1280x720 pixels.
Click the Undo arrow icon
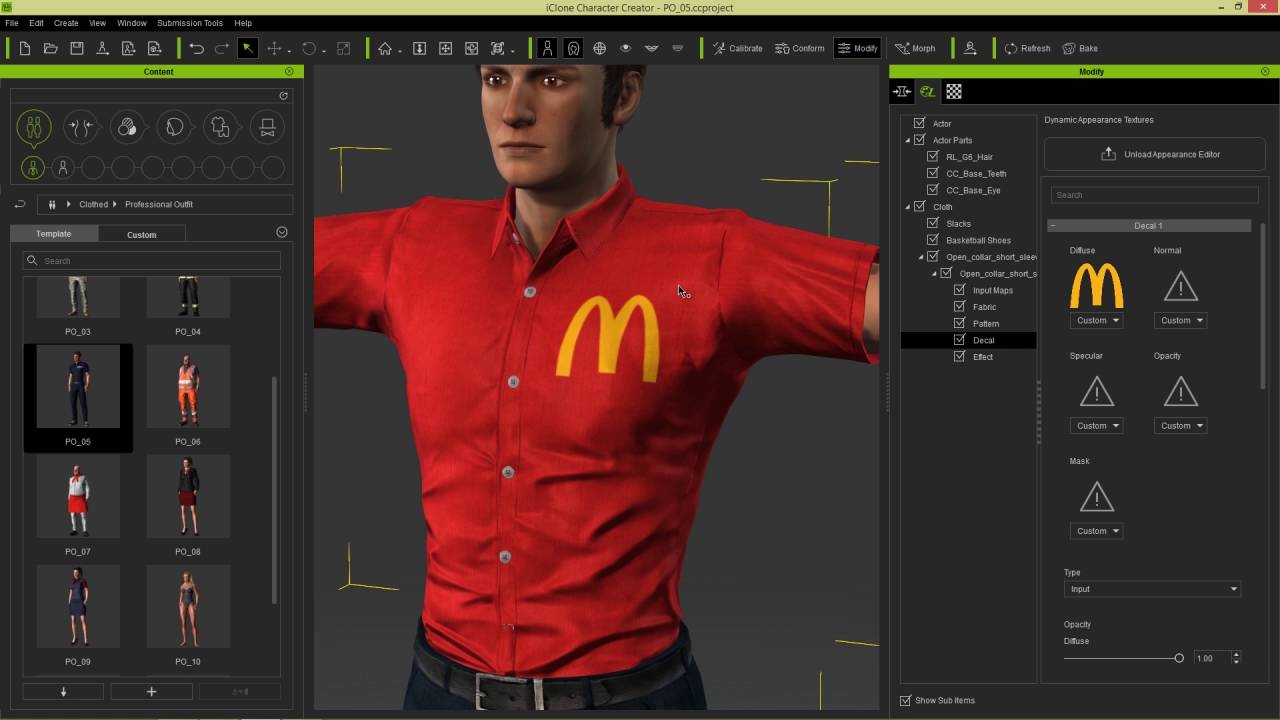[x=196, y=48]
